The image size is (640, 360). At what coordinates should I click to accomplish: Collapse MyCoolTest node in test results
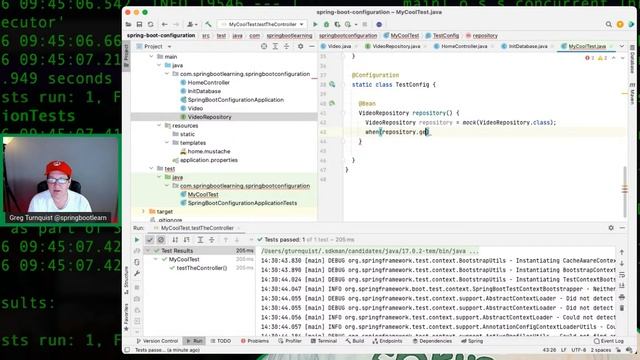[x=156, y=259]
